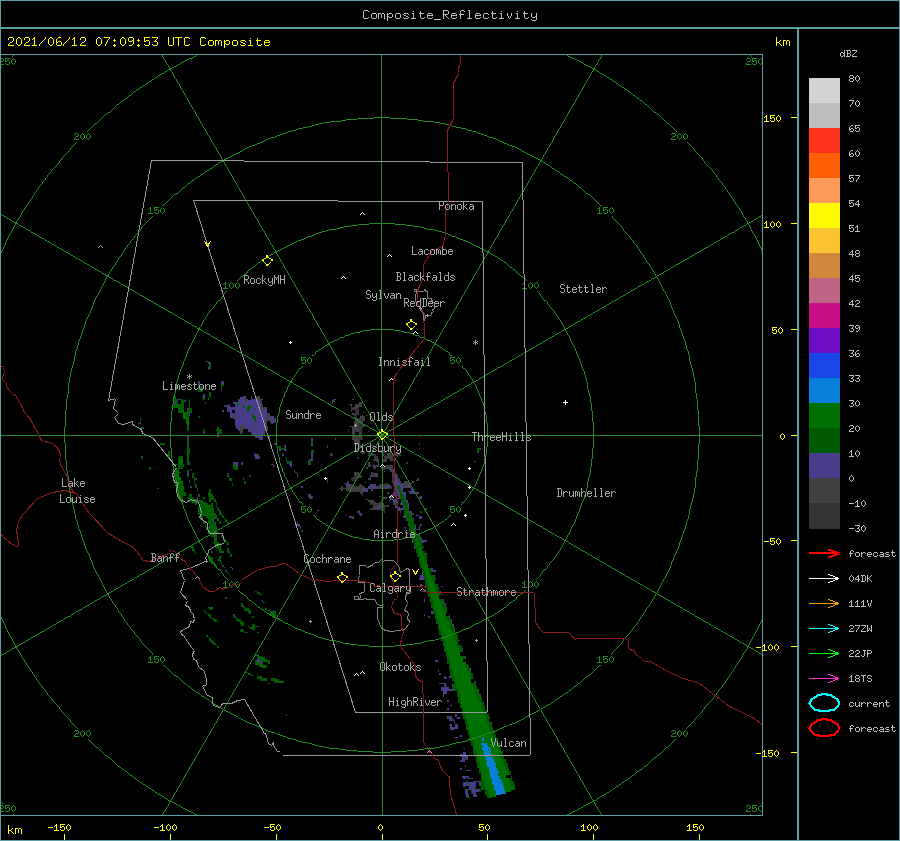The height and width of the screenshot is (841, 900).
Task: Select the 54 dBZ yellow swatch
Action: tap(824, 215)
